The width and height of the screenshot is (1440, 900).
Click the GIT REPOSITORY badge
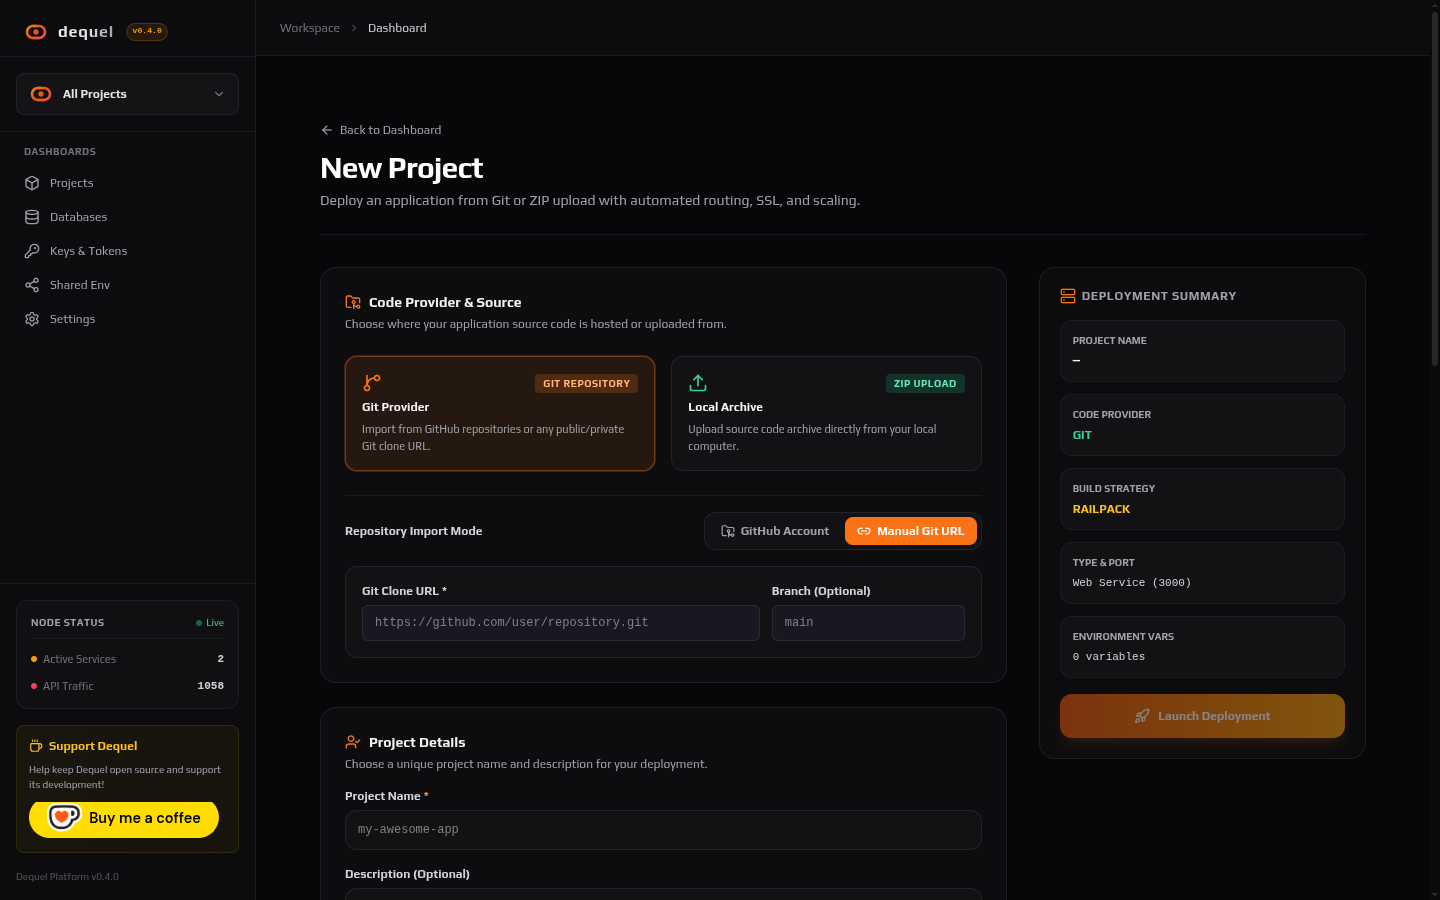coord(586,383)
